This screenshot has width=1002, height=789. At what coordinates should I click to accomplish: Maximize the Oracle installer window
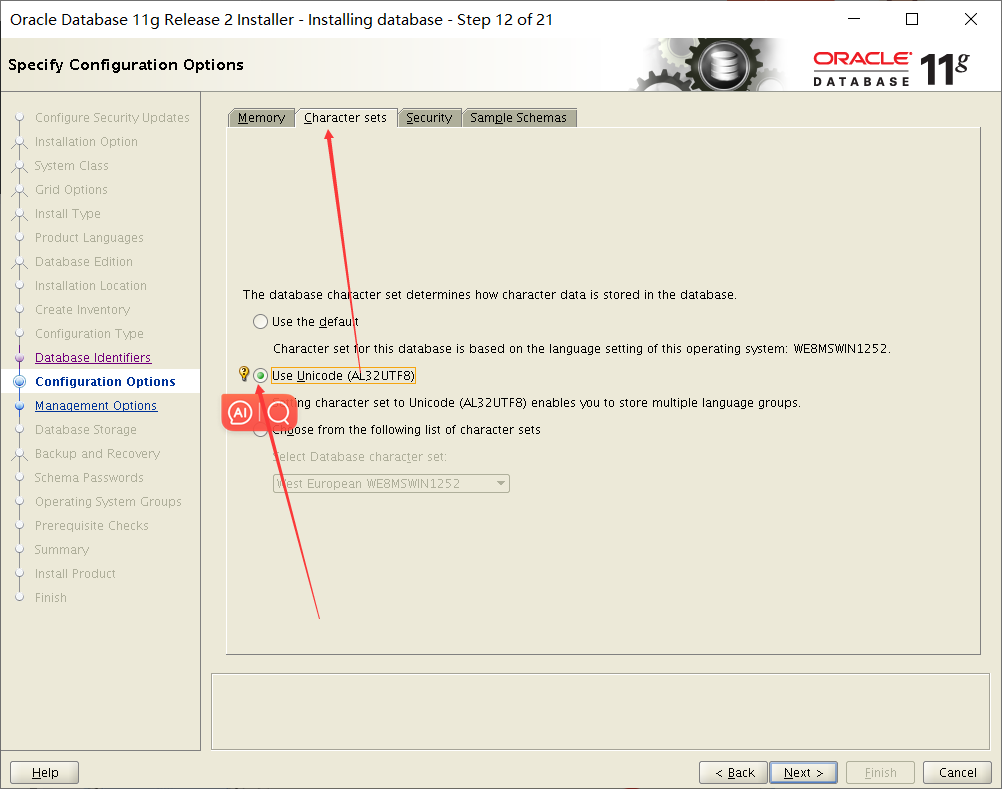click(912, 19)
